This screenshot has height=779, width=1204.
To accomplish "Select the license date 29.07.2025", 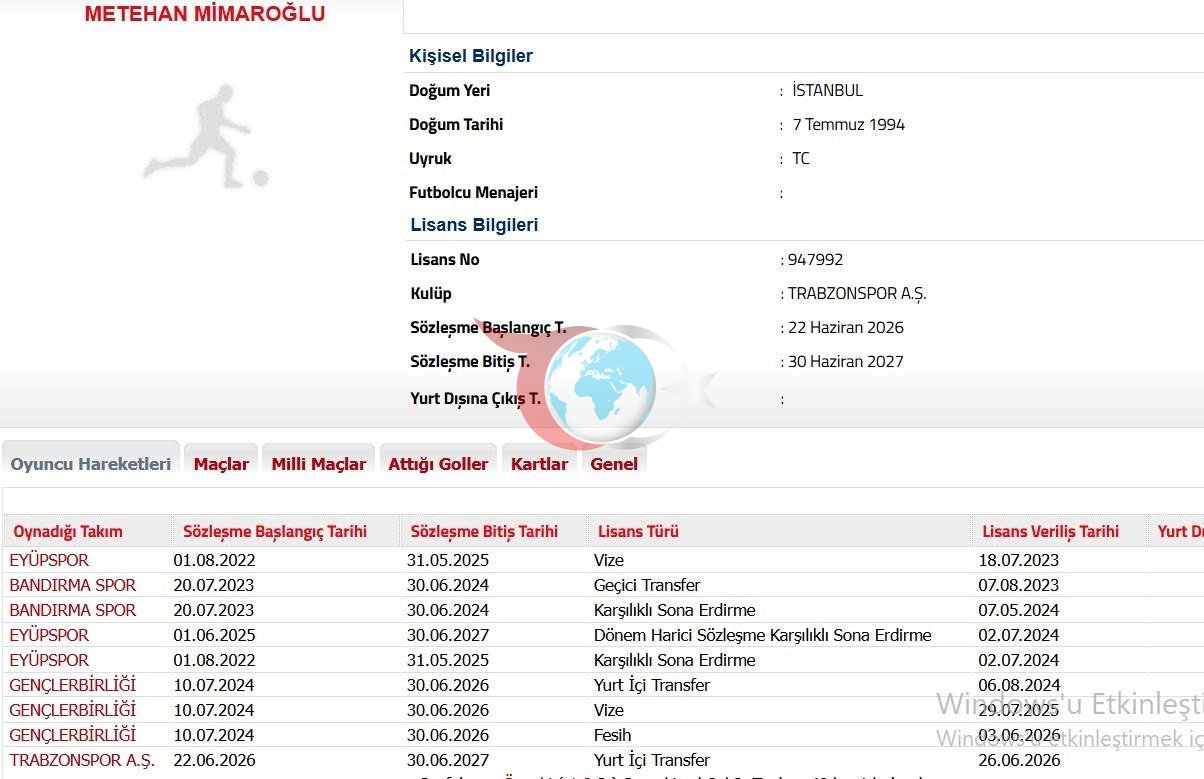I will [1019, 710].
